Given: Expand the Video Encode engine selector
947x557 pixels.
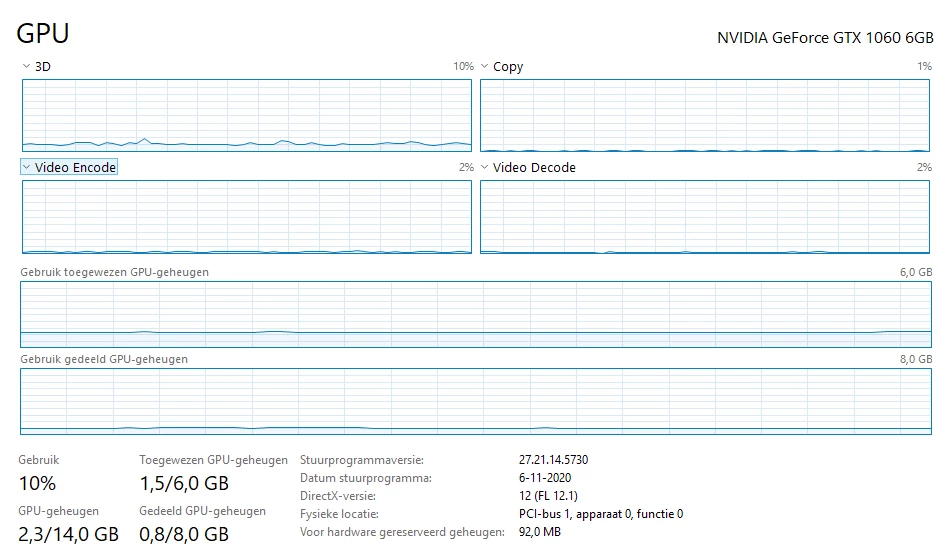Looking at the screenshot, I should 69,167.
